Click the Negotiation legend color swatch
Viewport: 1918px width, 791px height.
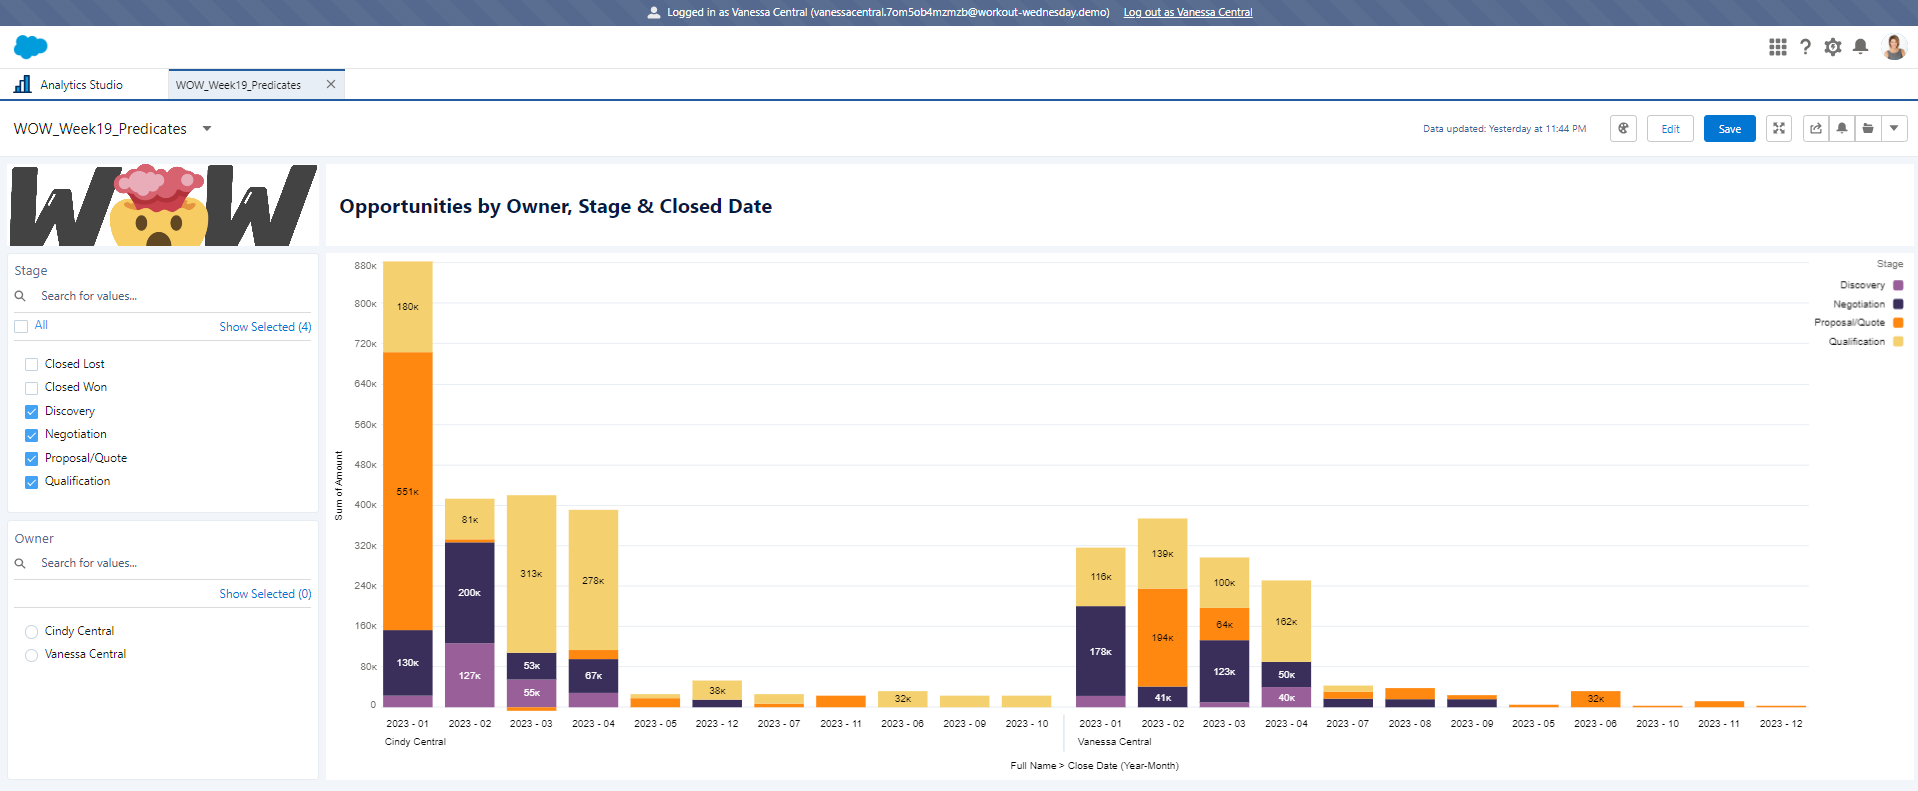[x=1898, y=304]
